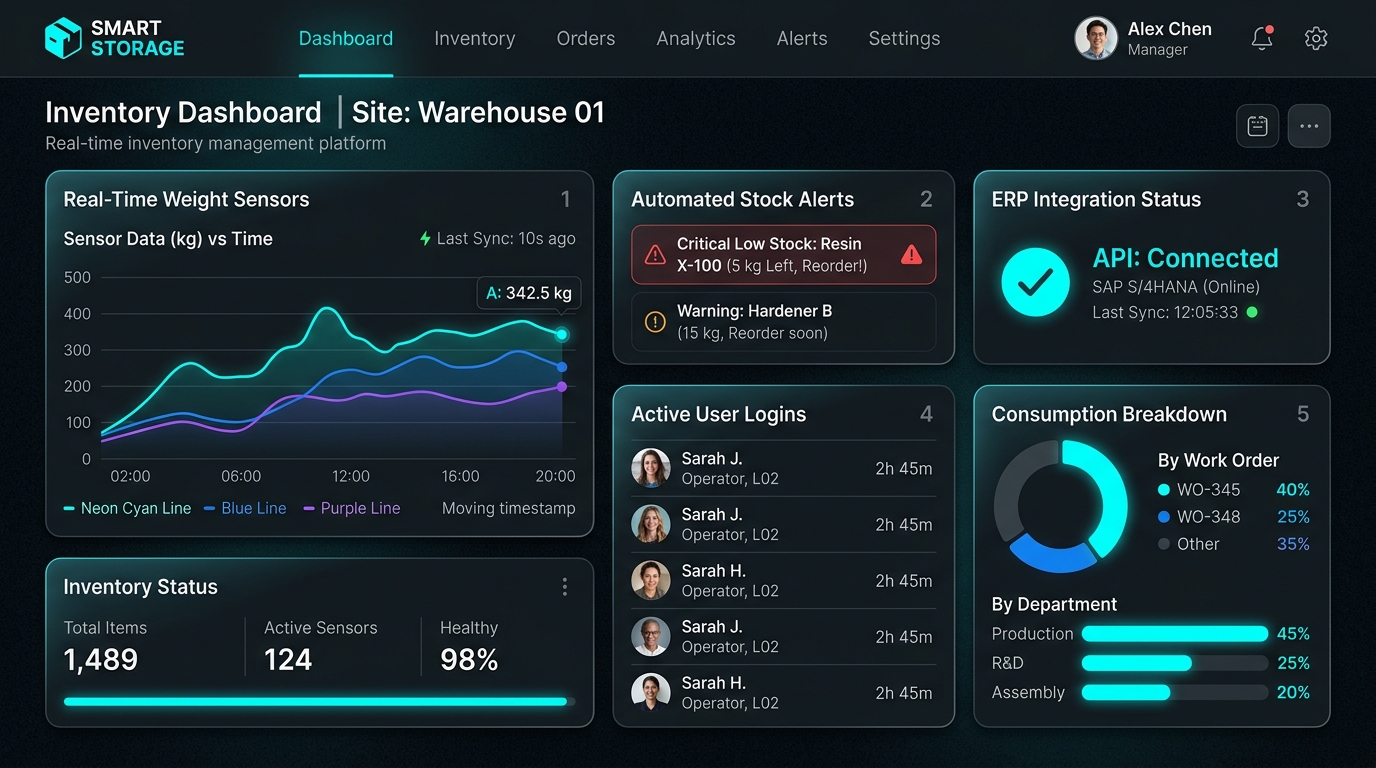Click the outlined triangle icon beside Critical Low Stock

coord(655,255)
